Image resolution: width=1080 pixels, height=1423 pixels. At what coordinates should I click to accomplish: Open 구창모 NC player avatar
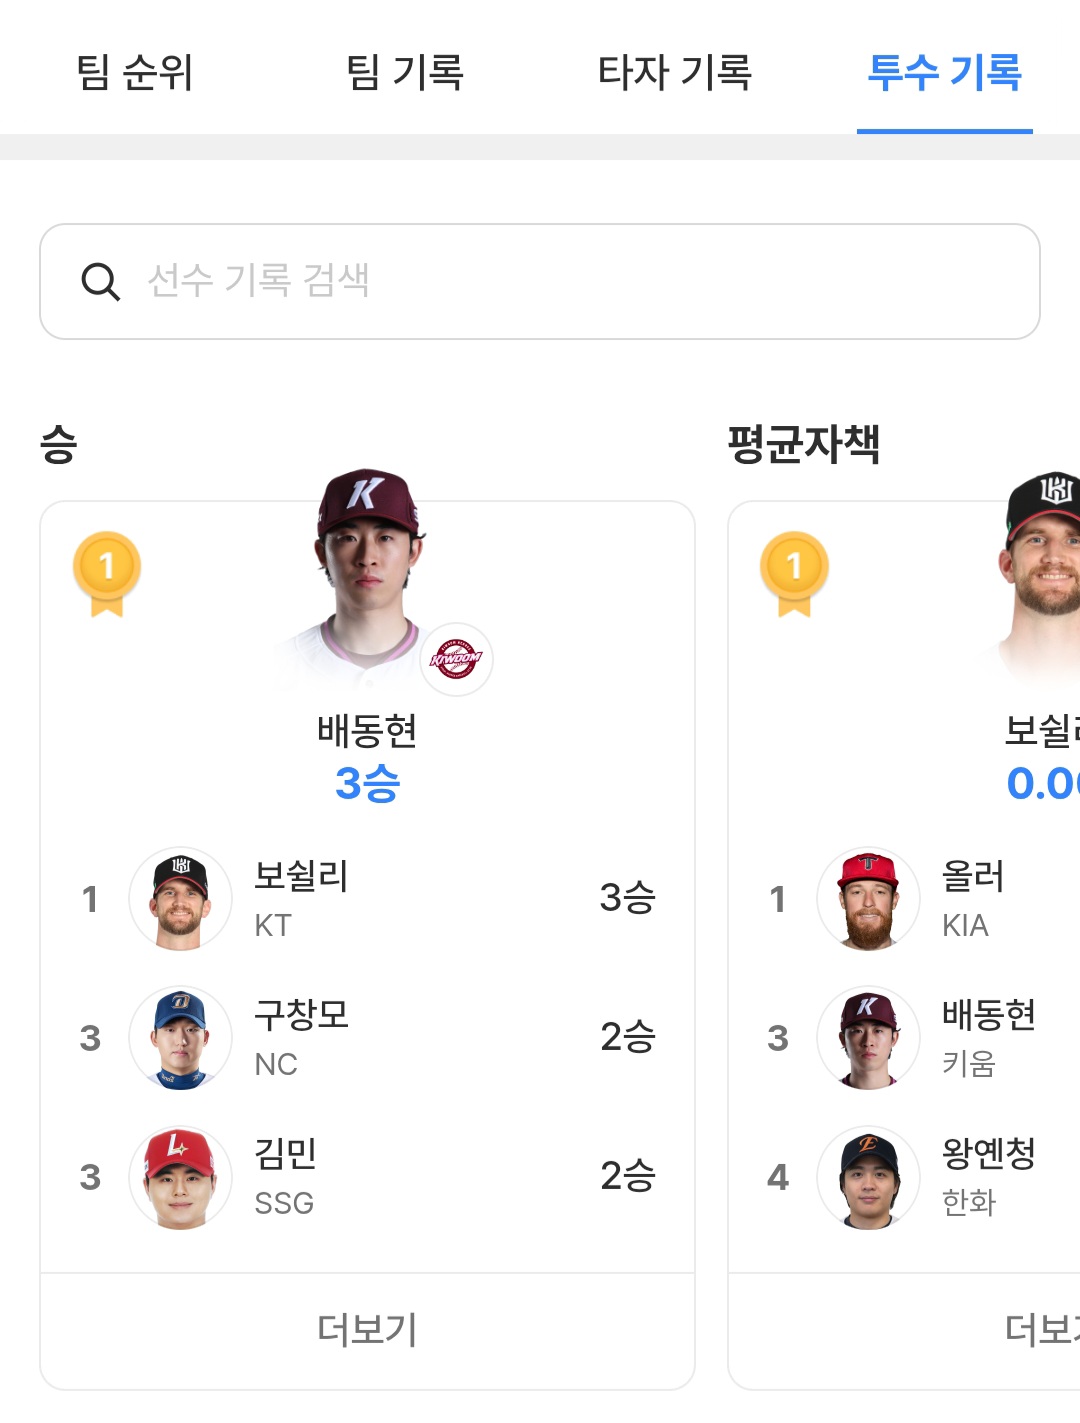(x=180, y=1037)
